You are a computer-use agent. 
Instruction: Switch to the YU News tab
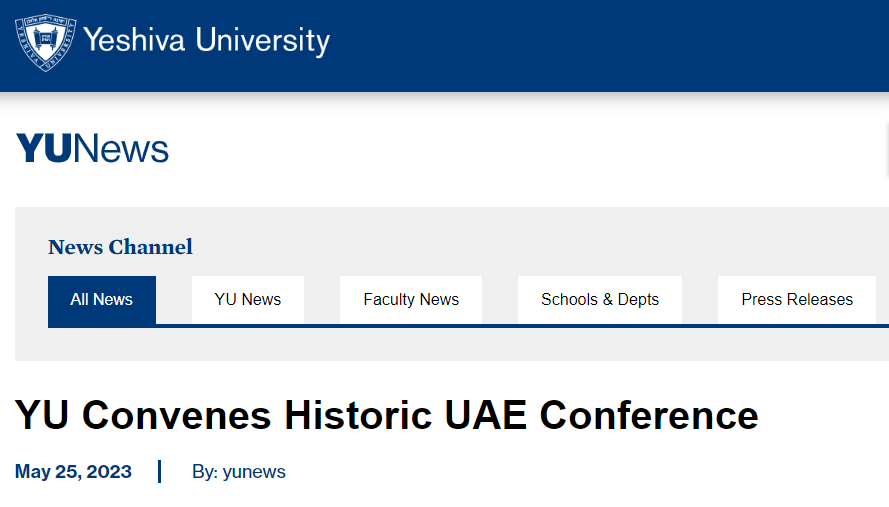(x=248, y=299)
